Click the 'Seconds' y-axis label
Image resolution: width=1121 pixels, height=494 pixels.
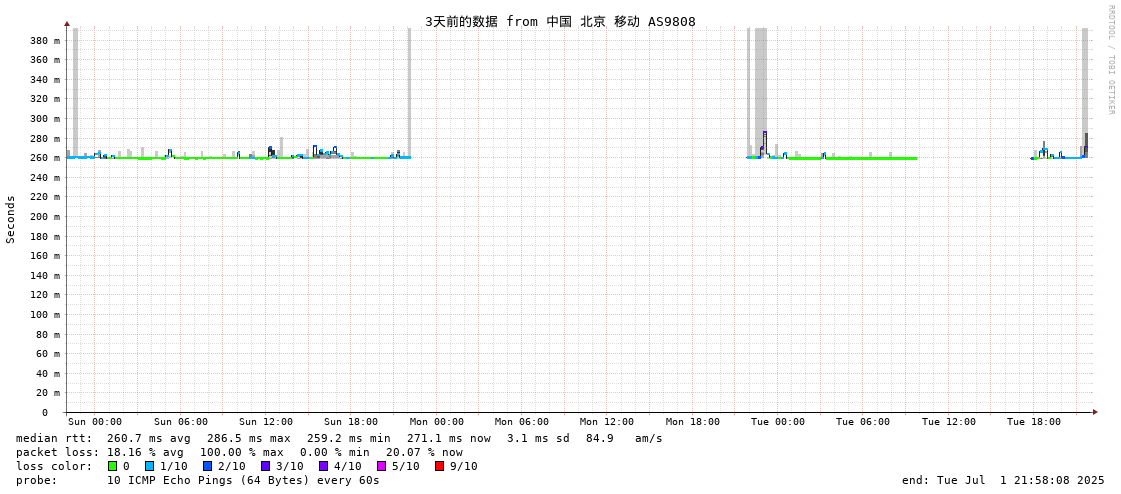click(x=11, y=219)
